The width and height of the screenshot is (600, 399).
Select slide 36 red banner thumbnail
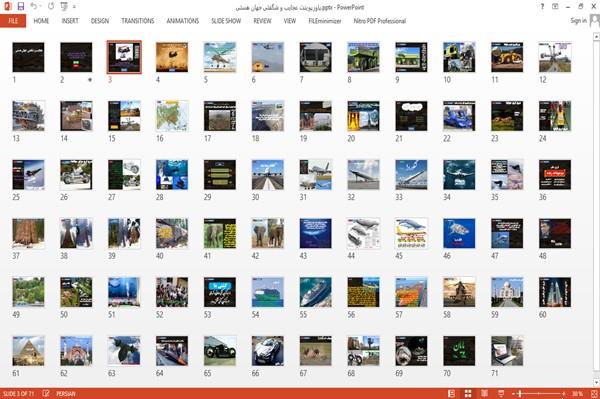coord(555,175)
